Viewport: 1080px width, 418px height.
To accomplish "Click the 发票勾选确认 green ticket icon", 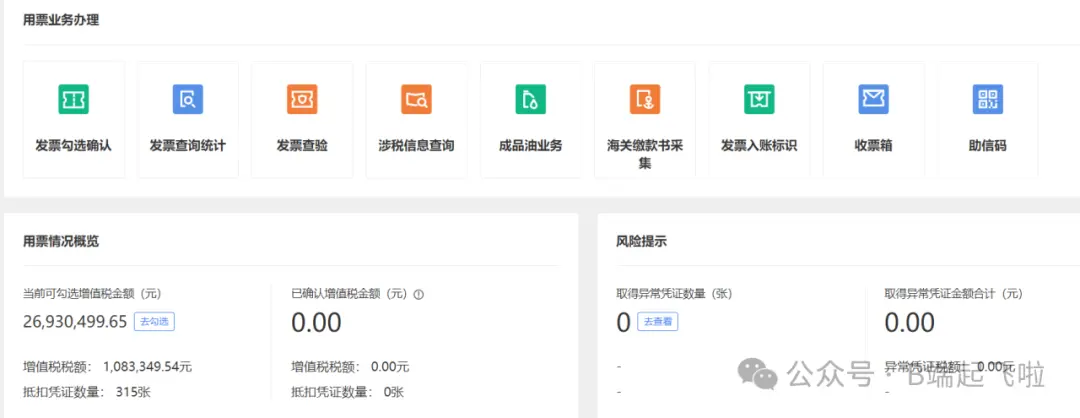I will tap(73, 99).
